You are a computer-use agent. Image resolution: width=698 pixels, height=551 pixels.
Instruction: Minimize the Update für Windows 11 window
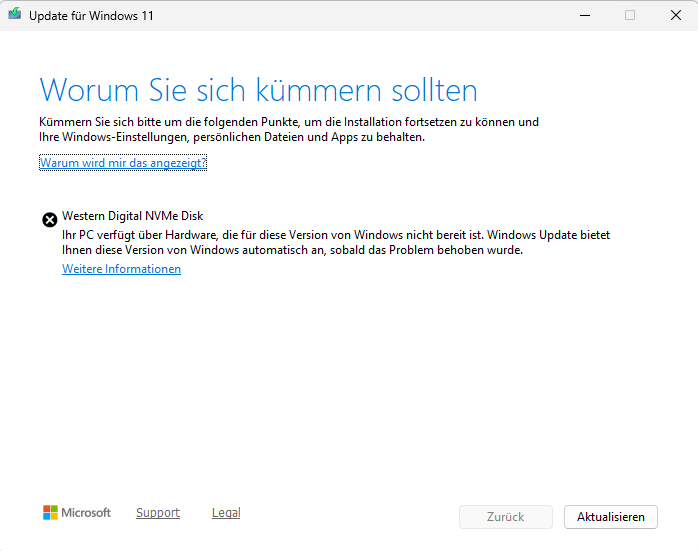pos(584,15)
